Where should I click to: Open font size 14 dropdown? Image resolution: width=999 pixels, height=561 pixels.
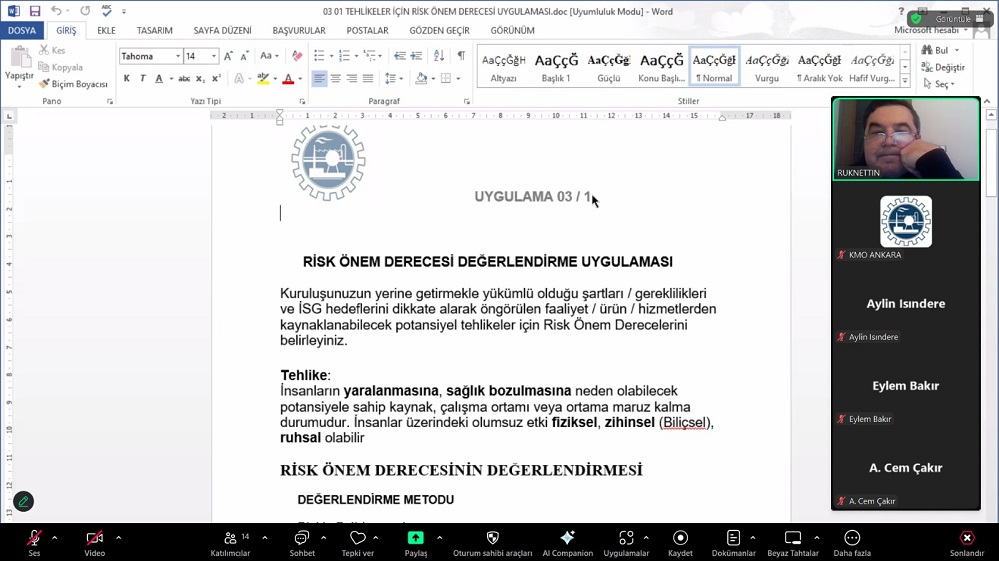click(214, 56)
